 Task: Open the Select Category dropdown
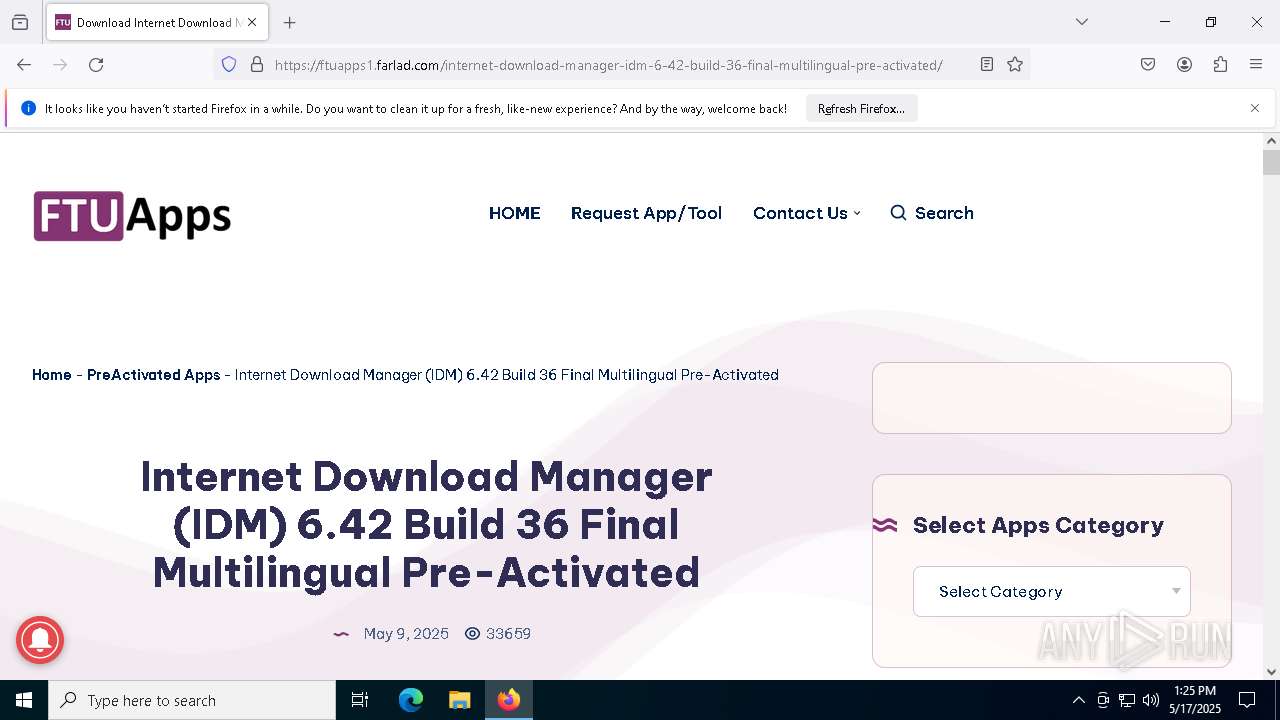(x=1051, y=592)
